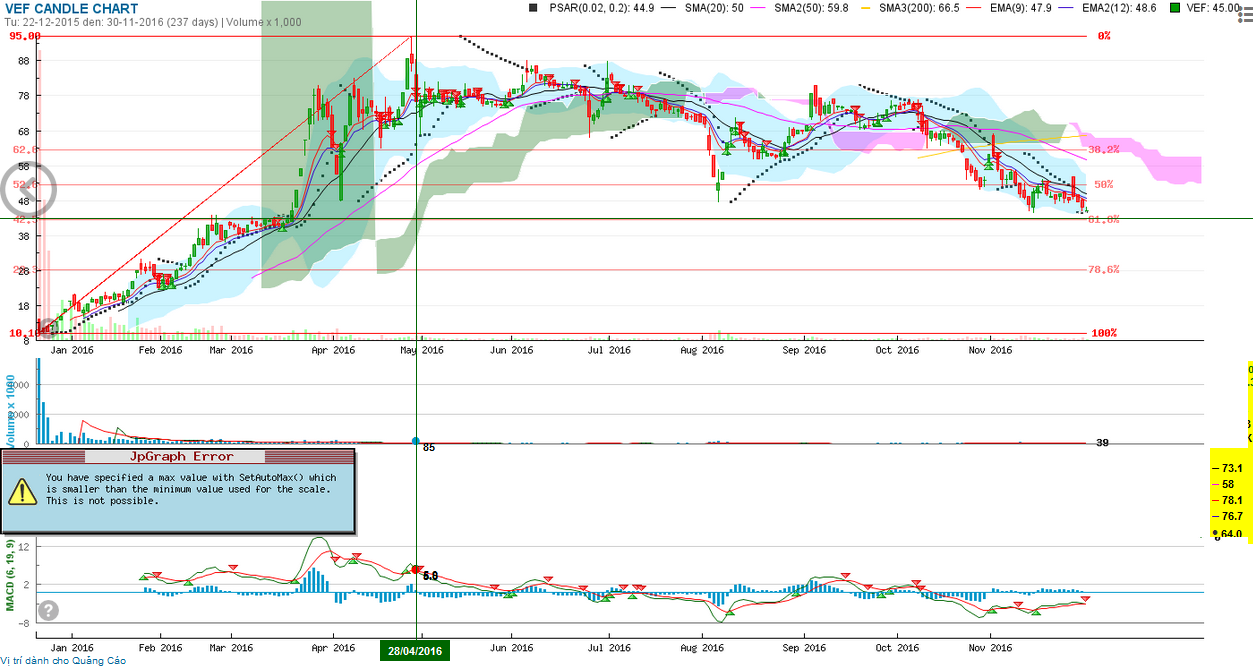Click the MACD (6, 19, 9) axis label
The image size is (1253, 669).
(x=10, y=576)
